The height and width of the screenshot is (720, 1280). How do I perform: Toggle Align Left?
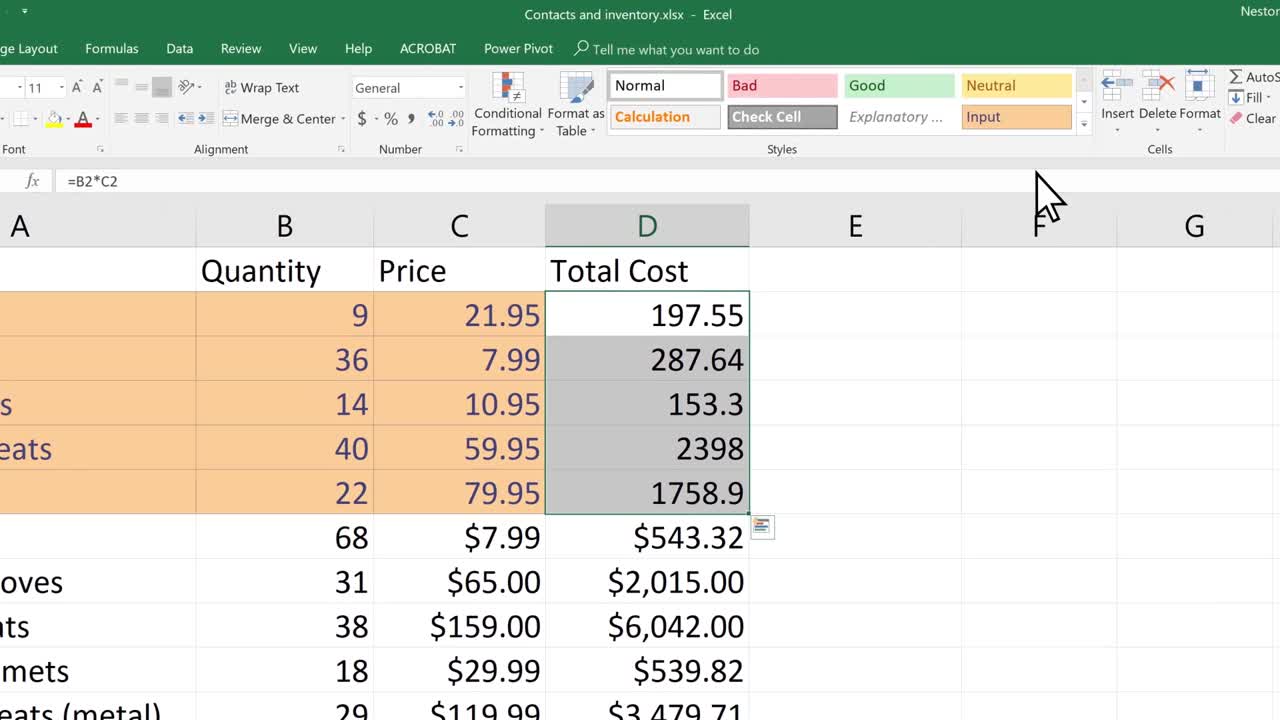[x=120, y=119]
